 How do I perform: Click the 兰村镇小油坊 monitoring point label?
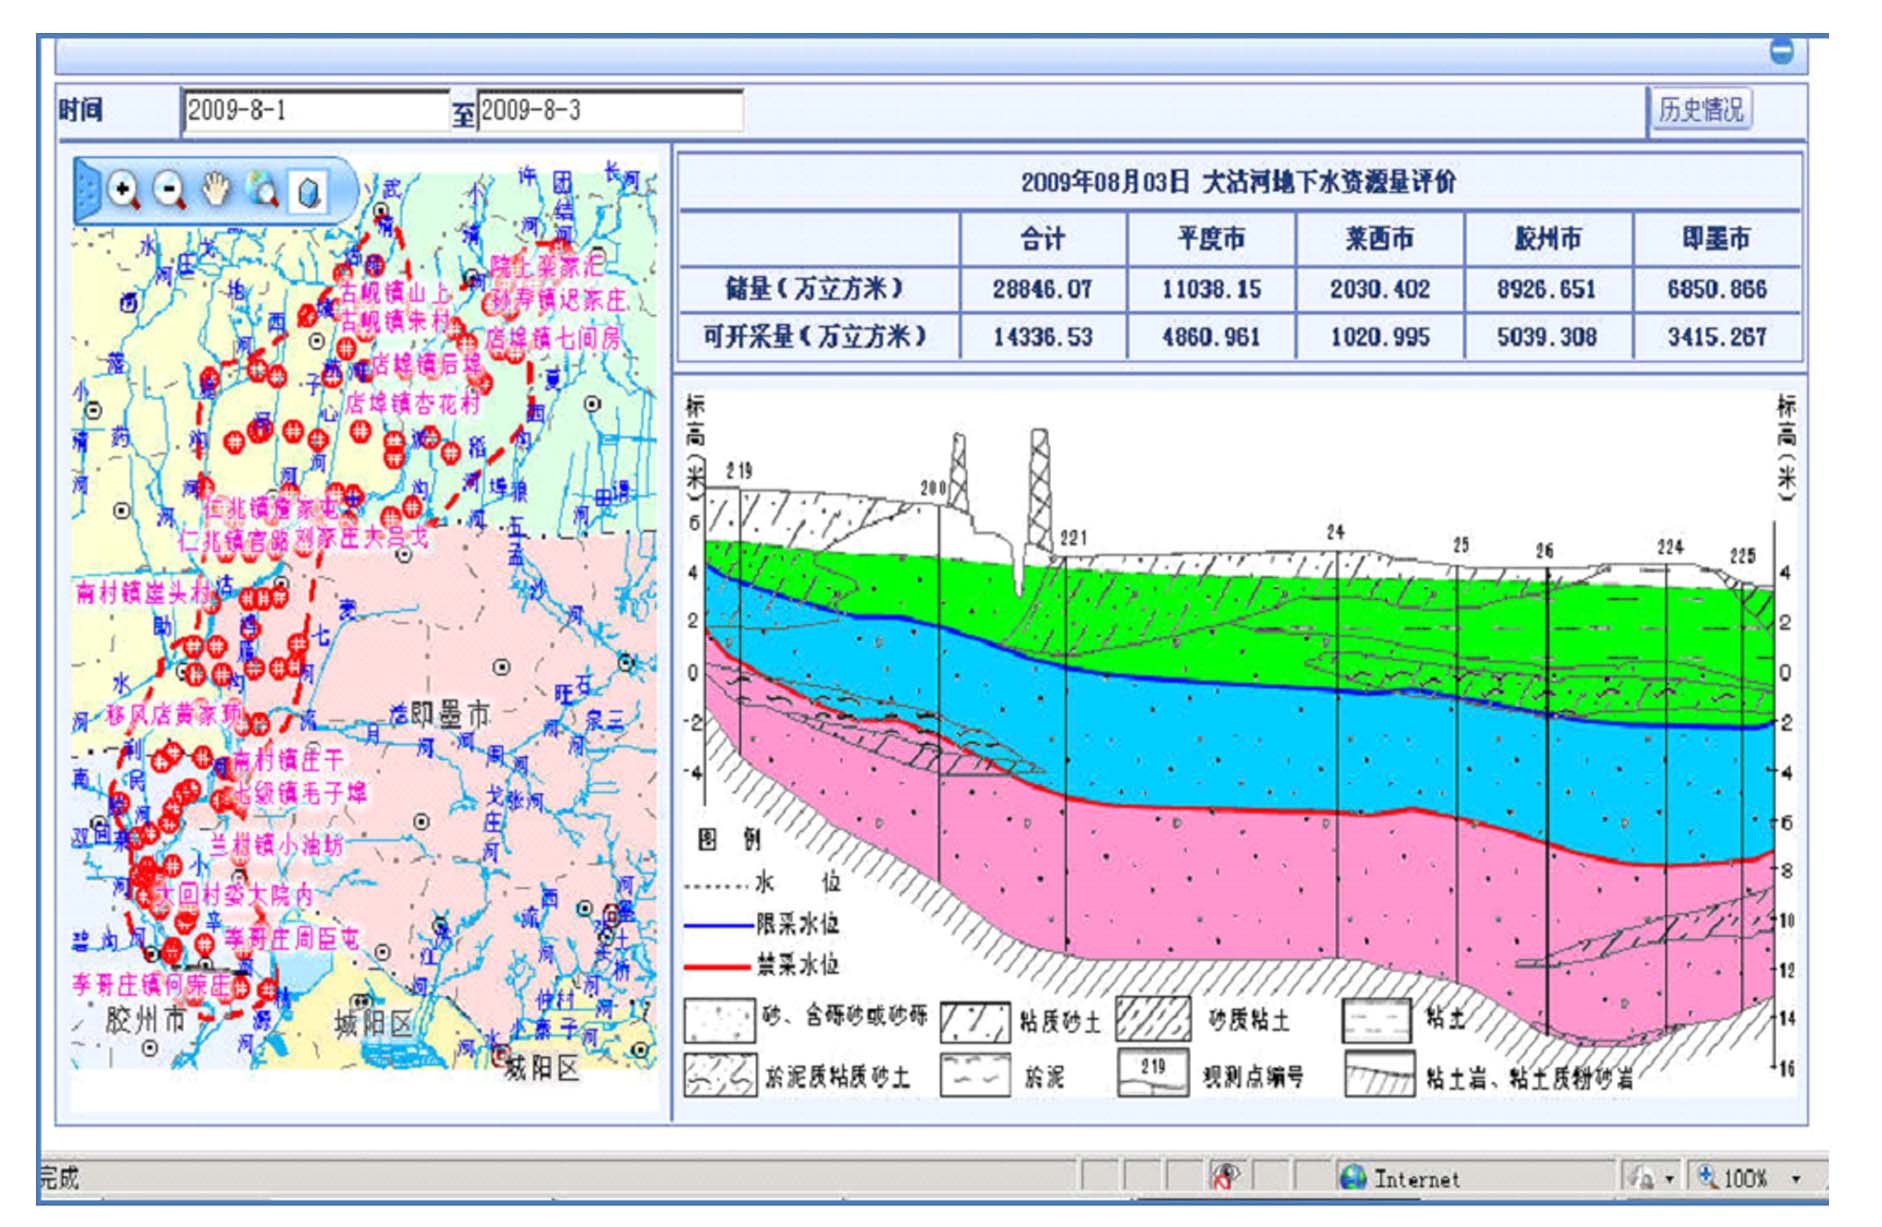coord(277,845)
